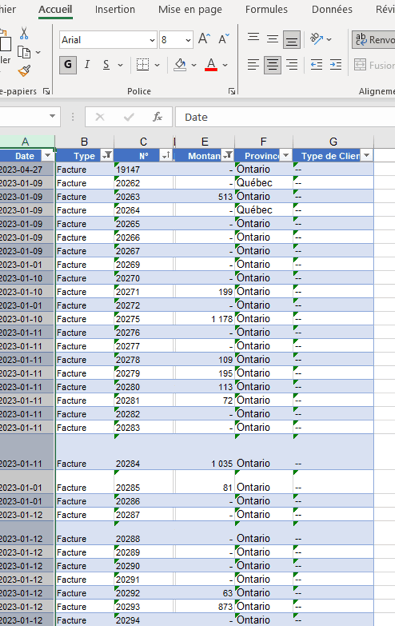Open the Presse-papiers dialog launcher

tap(47, 91)
